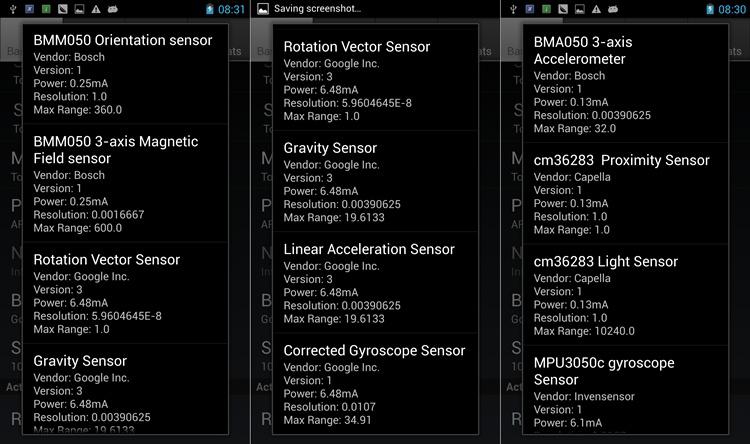Viewport: 750px width, 444px height.
Task: Tap the green notification icon in left screenshot
Action: tap(46, 9)
